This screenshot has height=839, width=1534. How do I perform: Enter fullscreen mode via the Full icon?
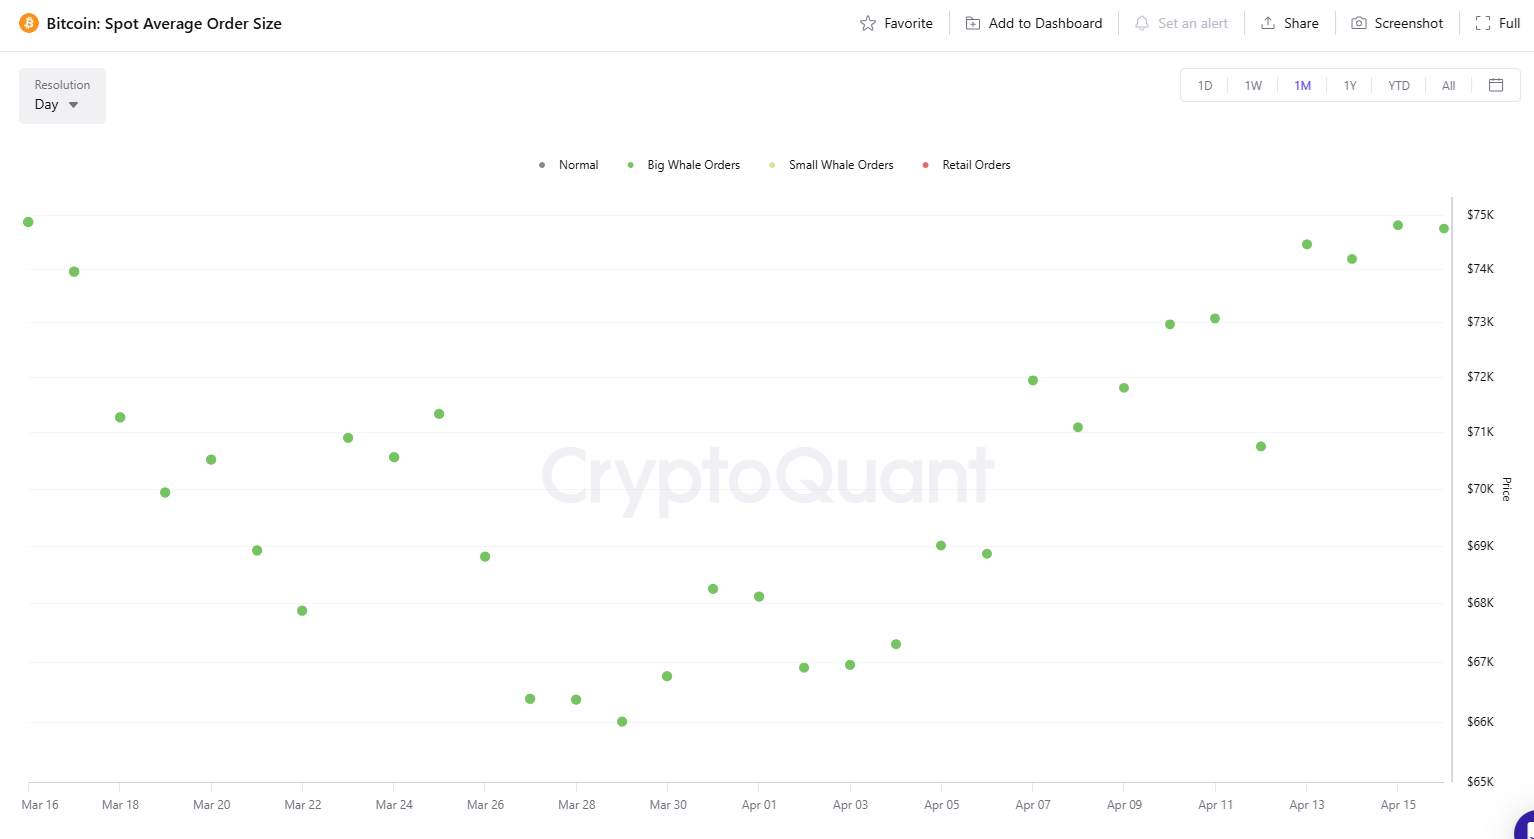coord(1497,22)
